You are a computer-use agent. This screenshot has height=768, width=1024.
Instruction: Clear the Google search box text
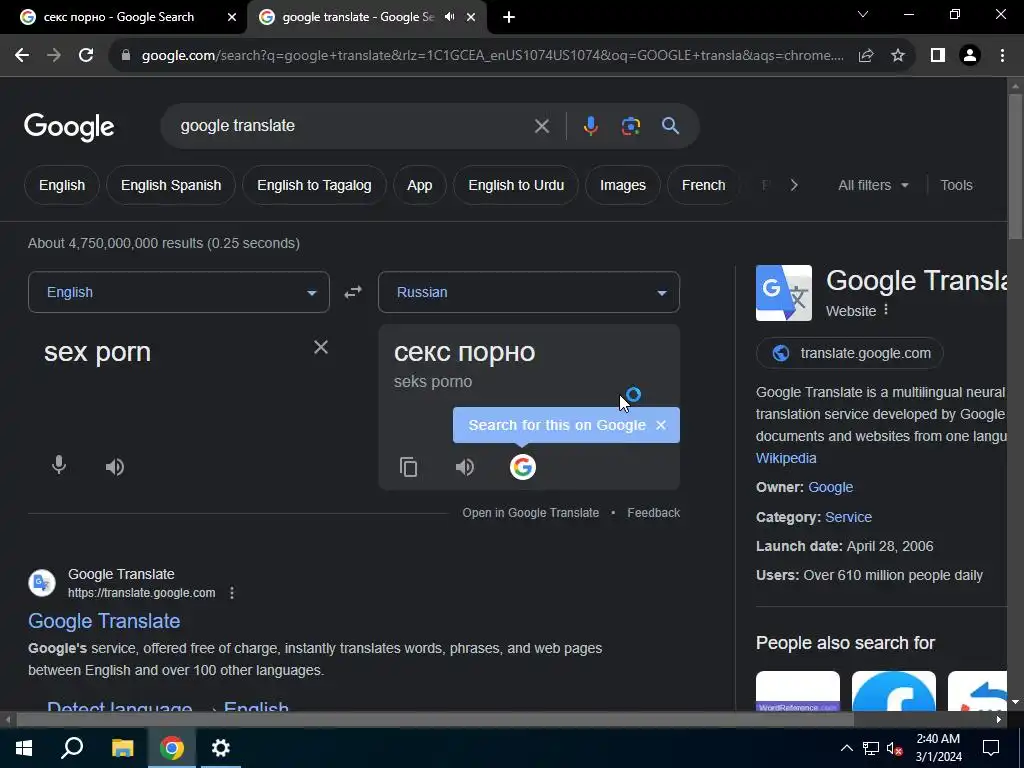(541, 126)
